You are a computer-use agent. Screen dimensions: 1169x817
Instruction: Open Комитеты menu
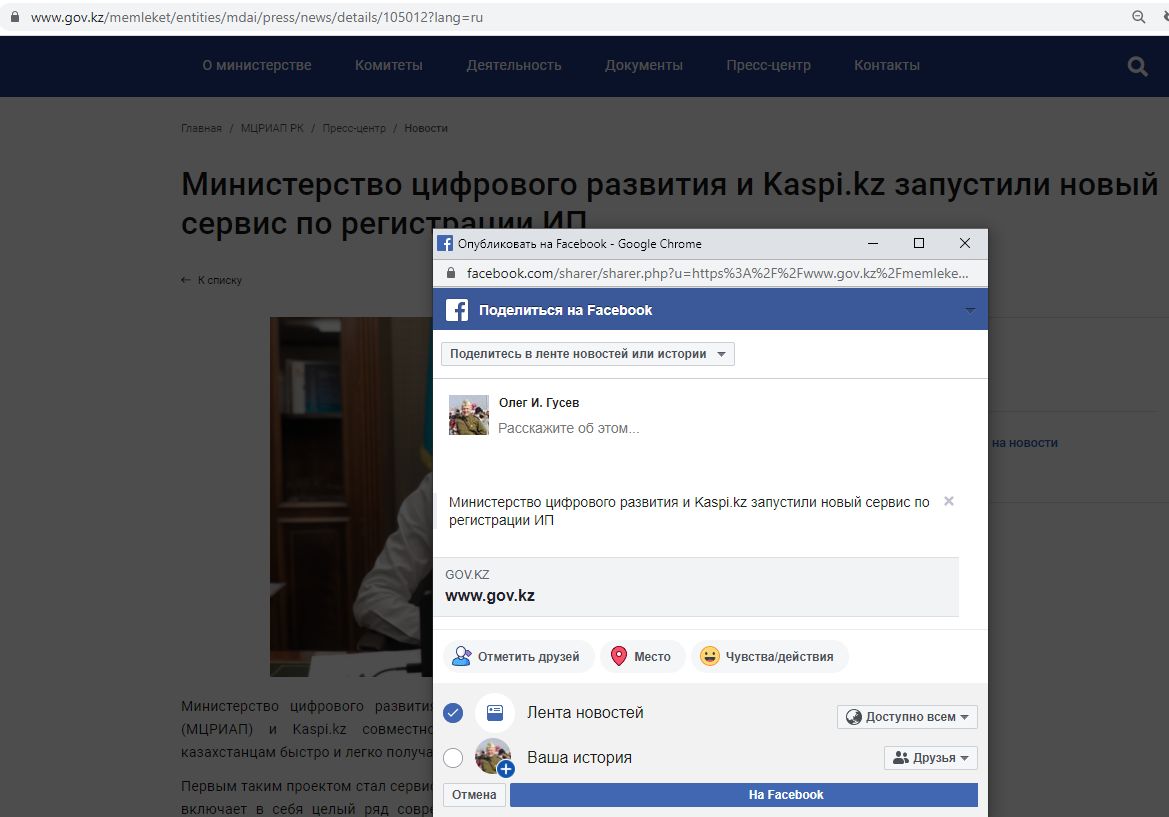tap(388, 66)
